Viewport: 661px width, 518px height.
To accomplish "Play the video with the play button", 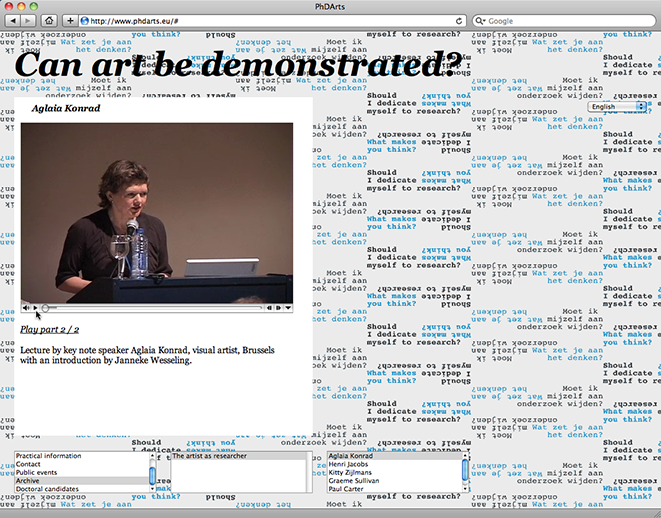I will (x=36, y=308).
